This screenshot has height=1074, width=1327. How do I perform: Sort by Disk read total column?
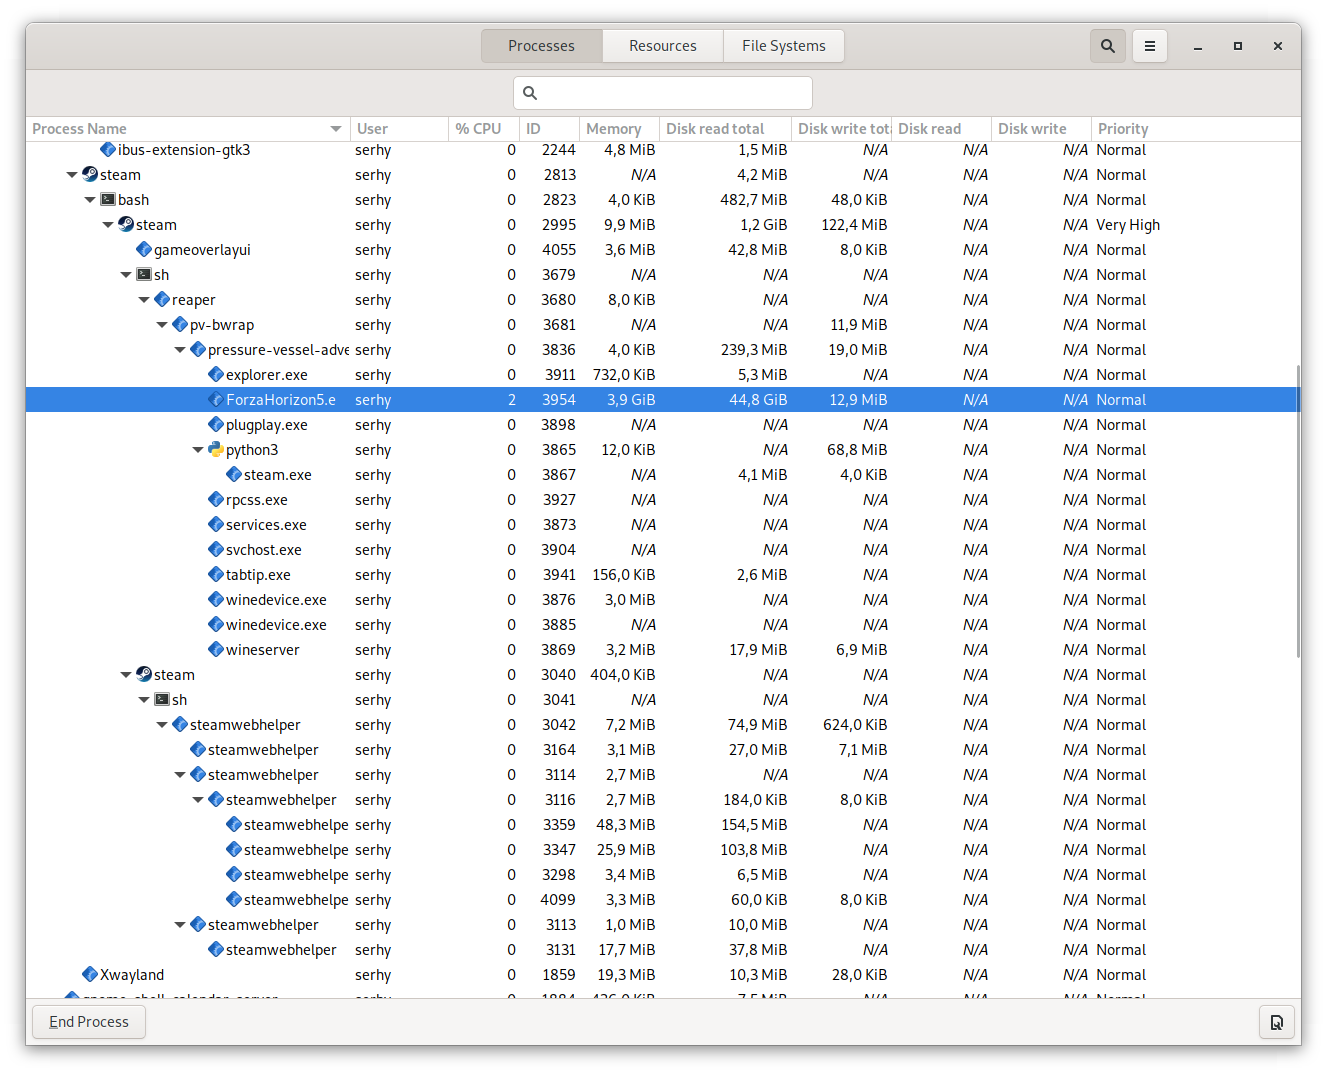tap(725, 129)
